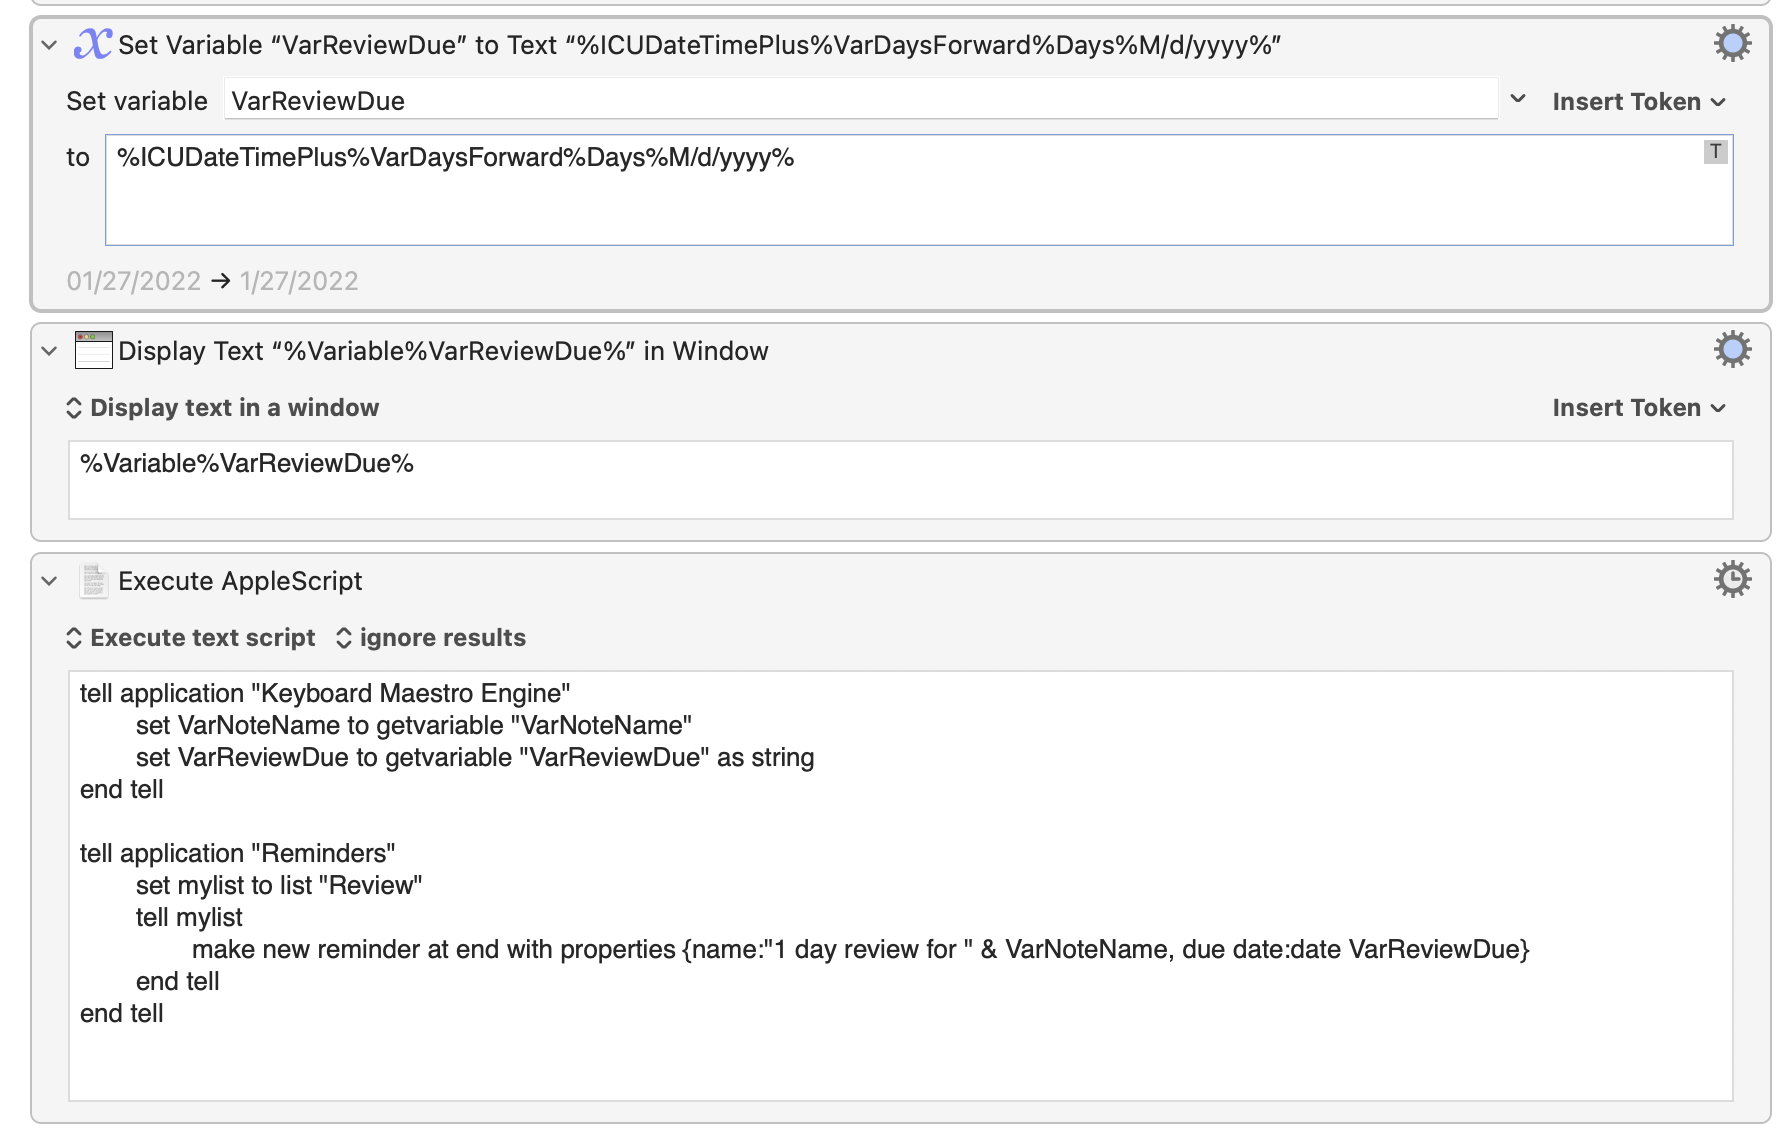
Task: Collapse the Display Text action
Action: tap(49, 351)
